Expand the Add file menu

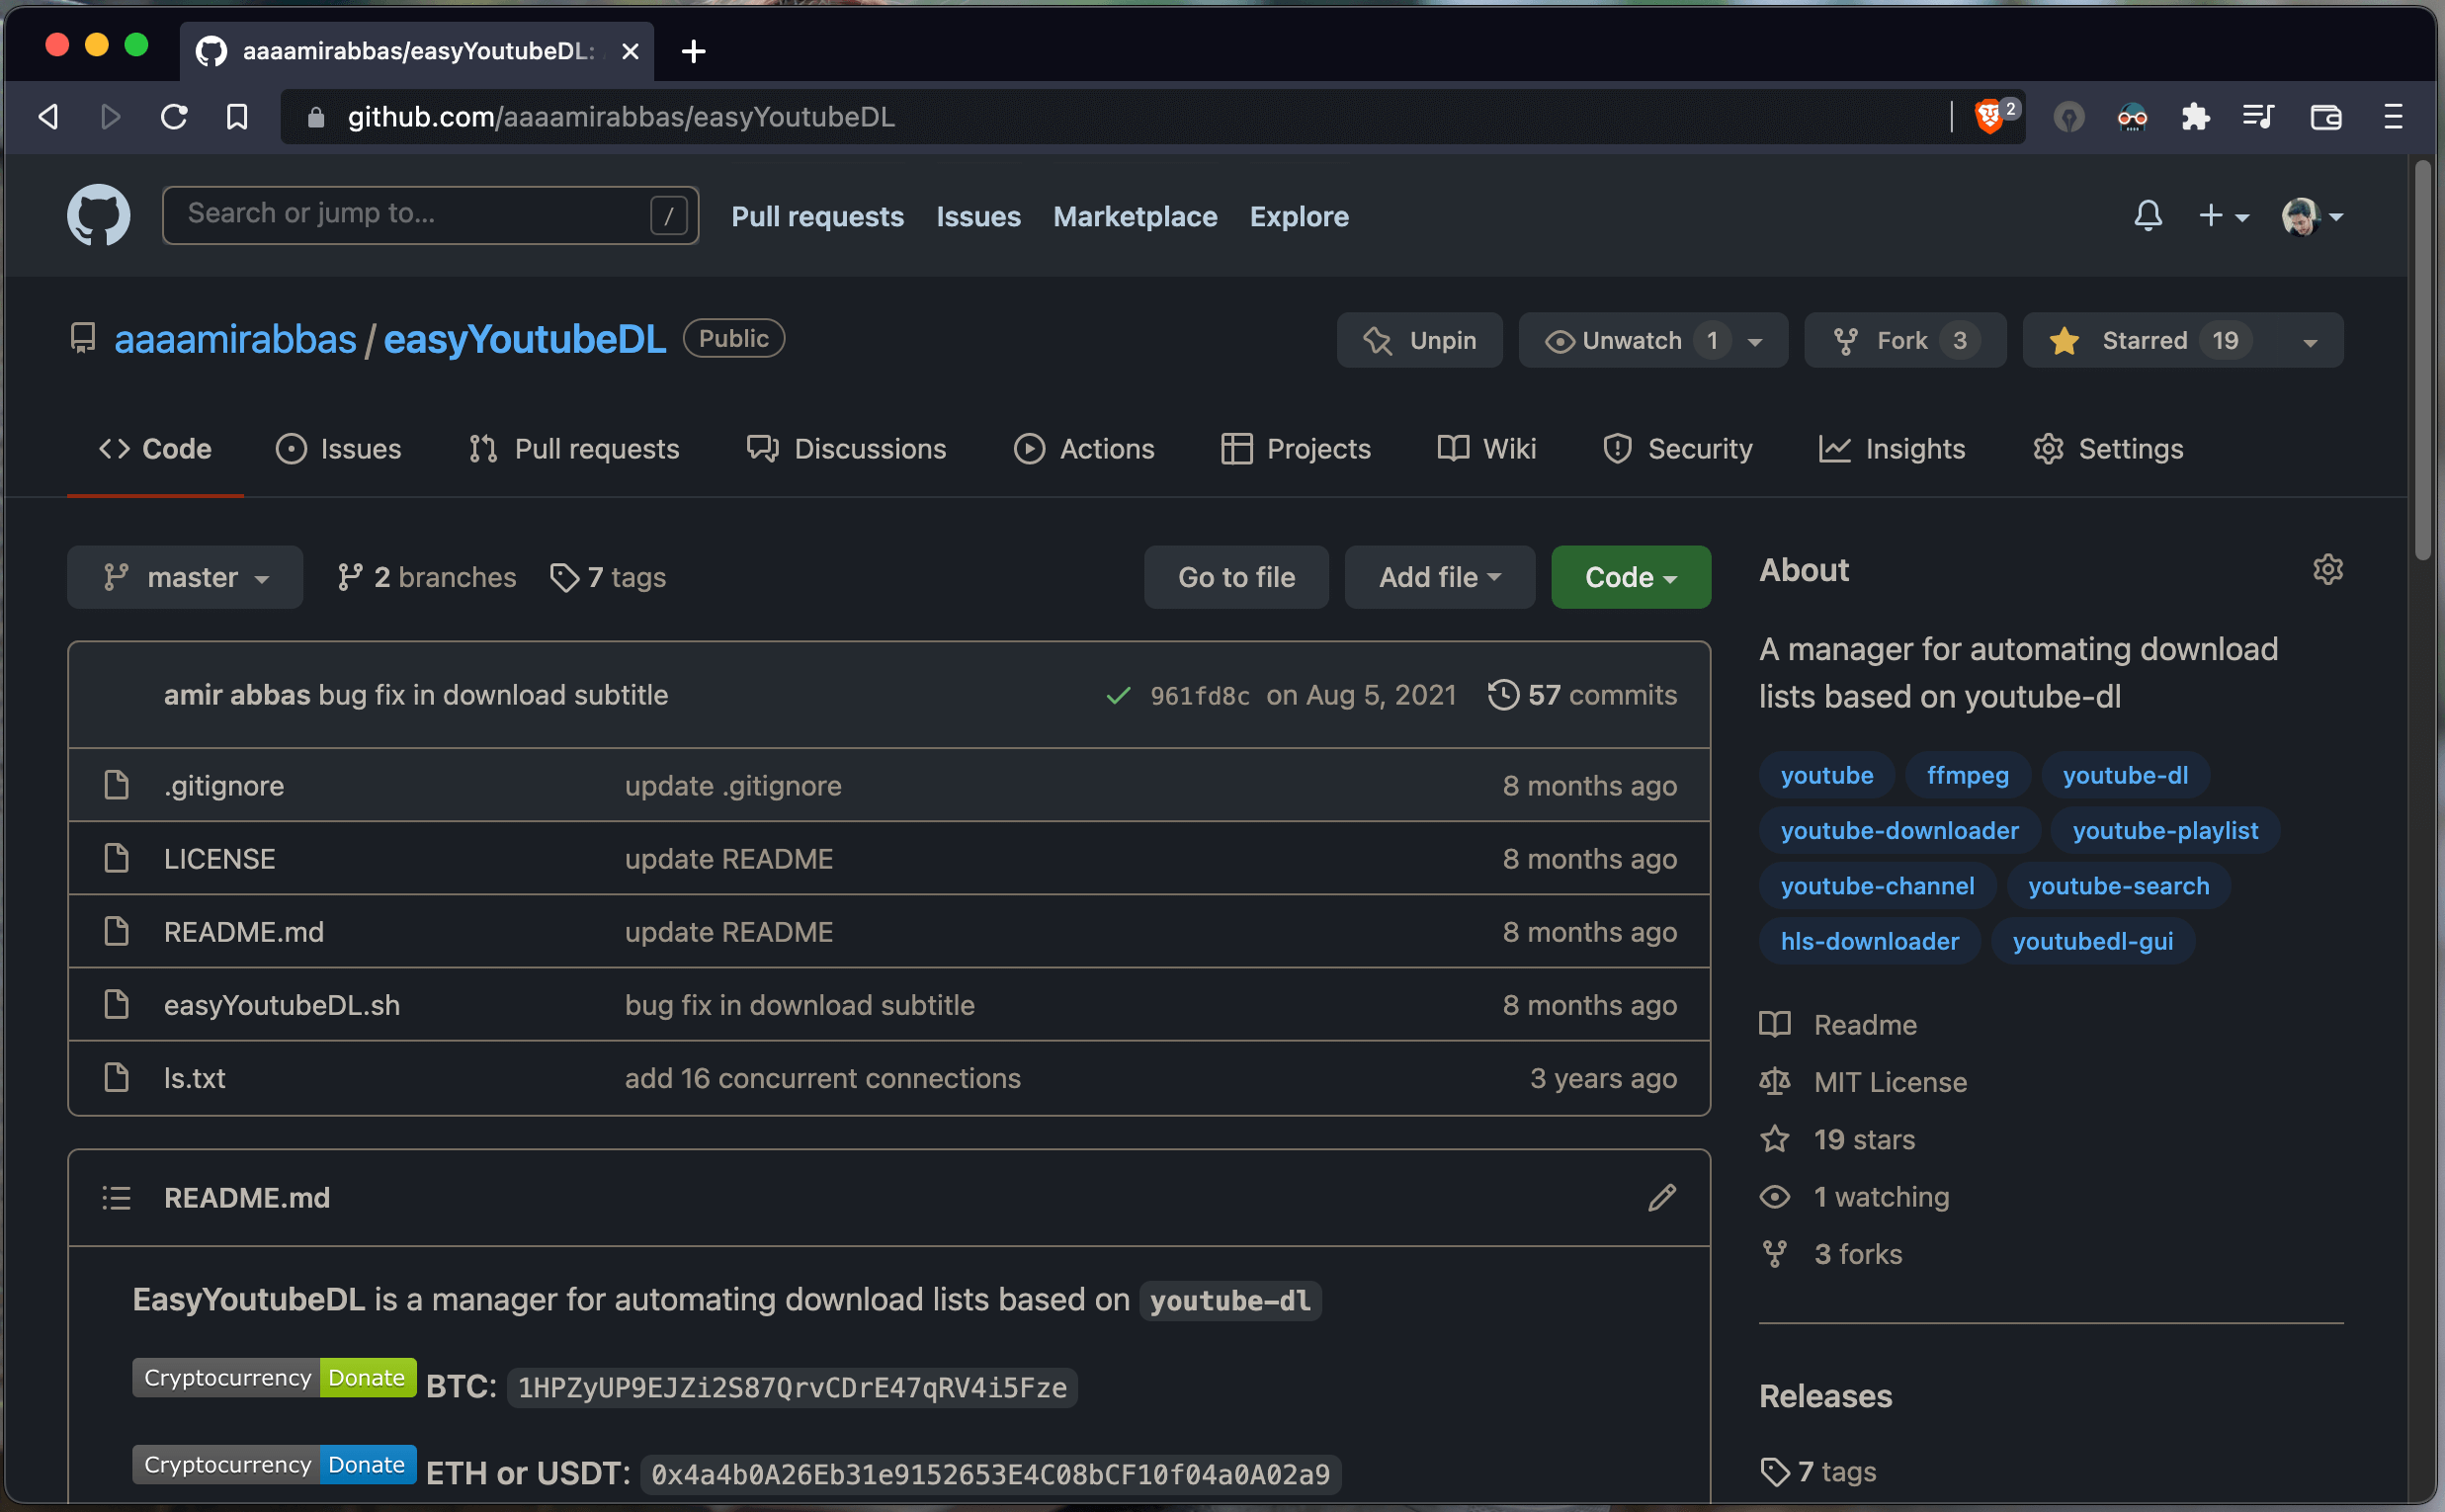tap(1438, 577)
